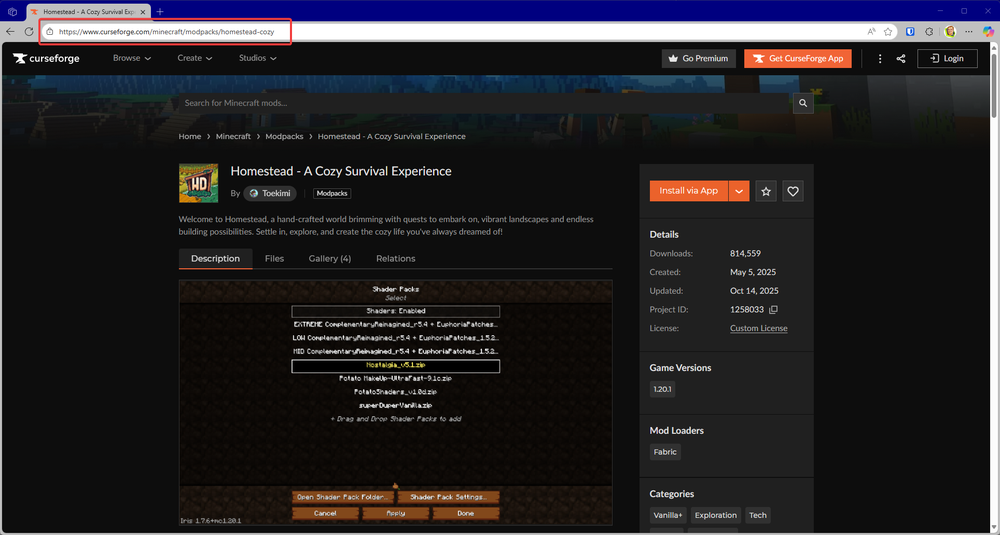Switch to the Gallery (4) tab

tap(329, 258)
